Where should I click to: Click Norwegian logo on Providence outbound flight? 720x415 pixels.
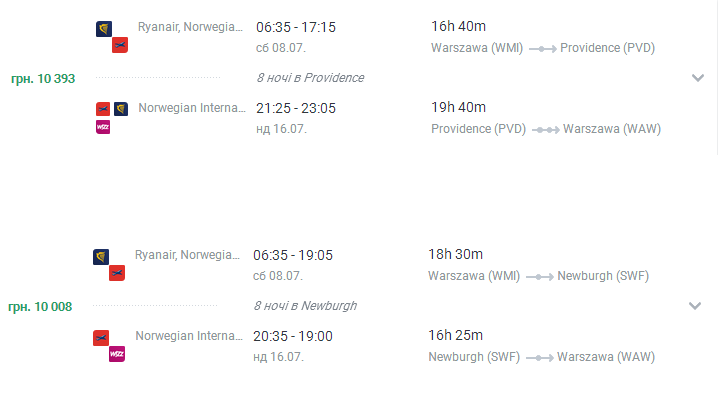point(120,45)
